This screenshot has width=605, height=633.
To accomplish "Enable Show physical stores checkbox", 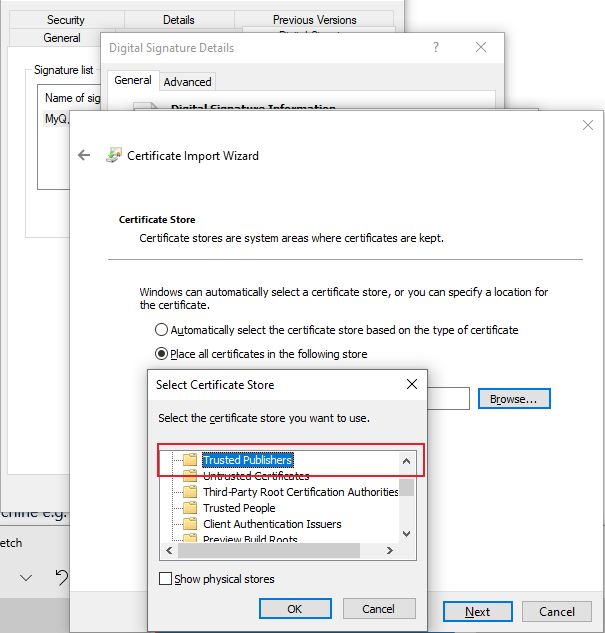I will click(x=165, y=579).
